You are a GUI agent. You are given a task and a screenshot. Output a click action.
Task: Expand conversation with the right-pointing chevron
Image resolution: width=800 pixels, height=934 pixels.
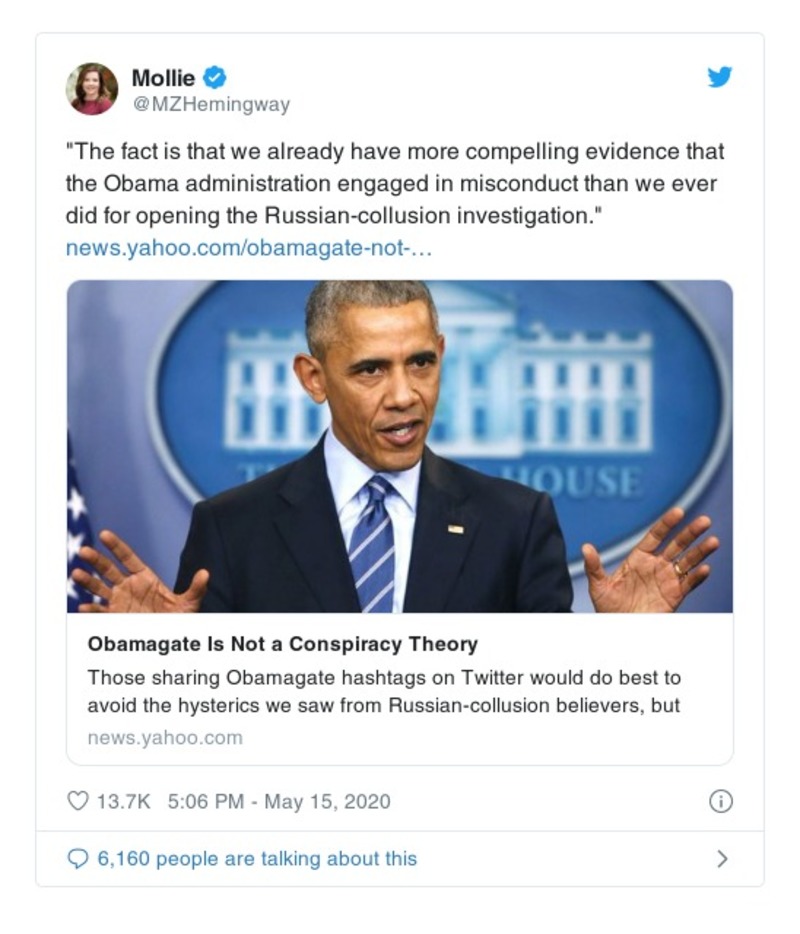pyautogui.click(x=722, y=857)
